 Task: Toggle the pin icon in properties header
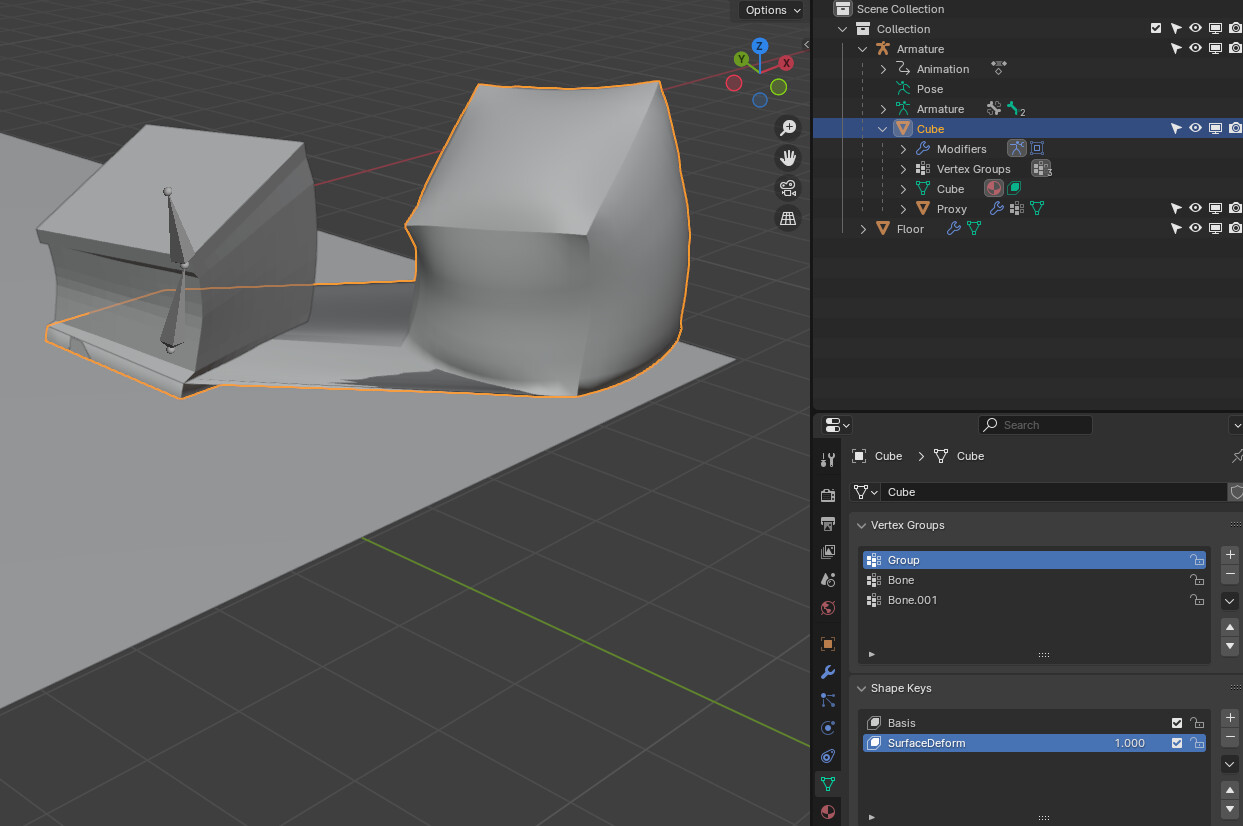coord(1237,456)
